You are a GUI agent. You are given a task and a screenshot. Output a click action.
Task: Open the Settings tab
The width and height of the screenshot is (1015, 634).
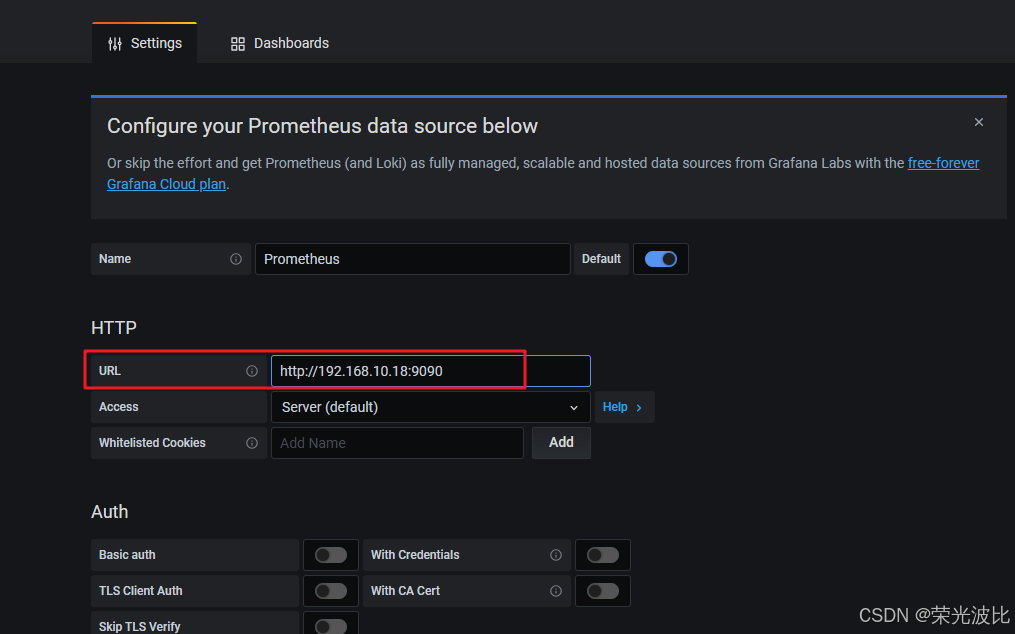tap(144, 43)
